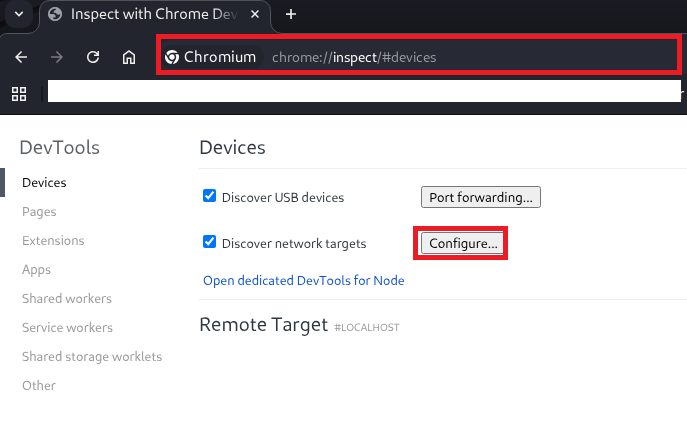This screenshot has width=687, height=437.
Task: Click the Chromium site info icon
Action: tap(172, 57)
